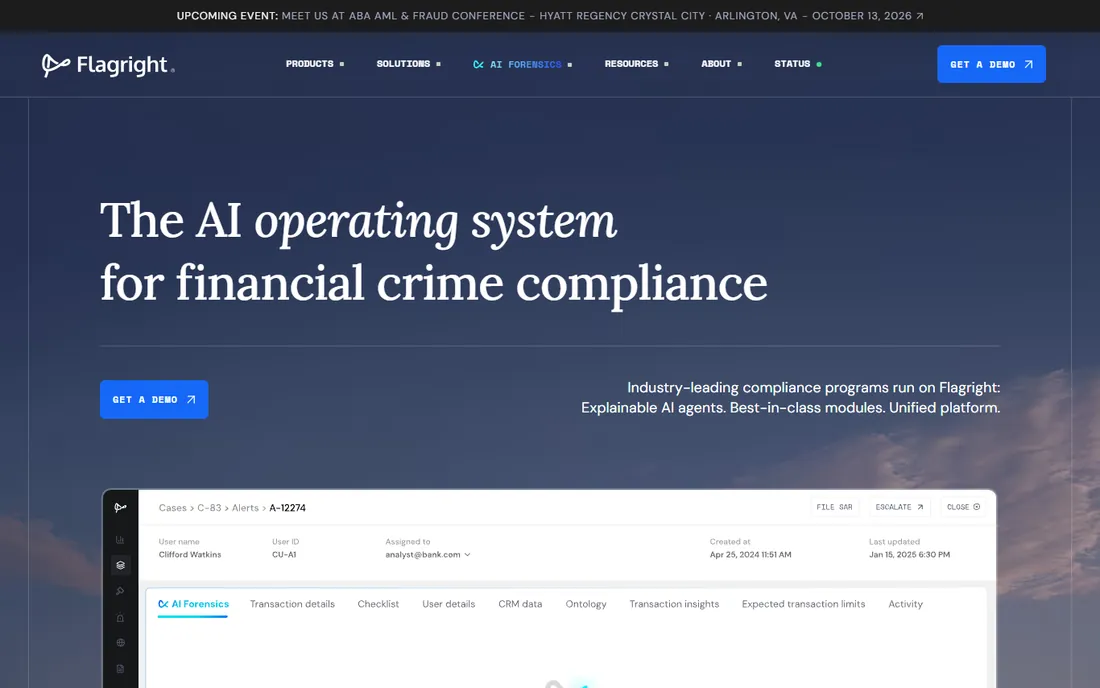The height and width of the screenshot is (688, 1100).
Task: Click the Escalate button
Action: coord(899,507)
